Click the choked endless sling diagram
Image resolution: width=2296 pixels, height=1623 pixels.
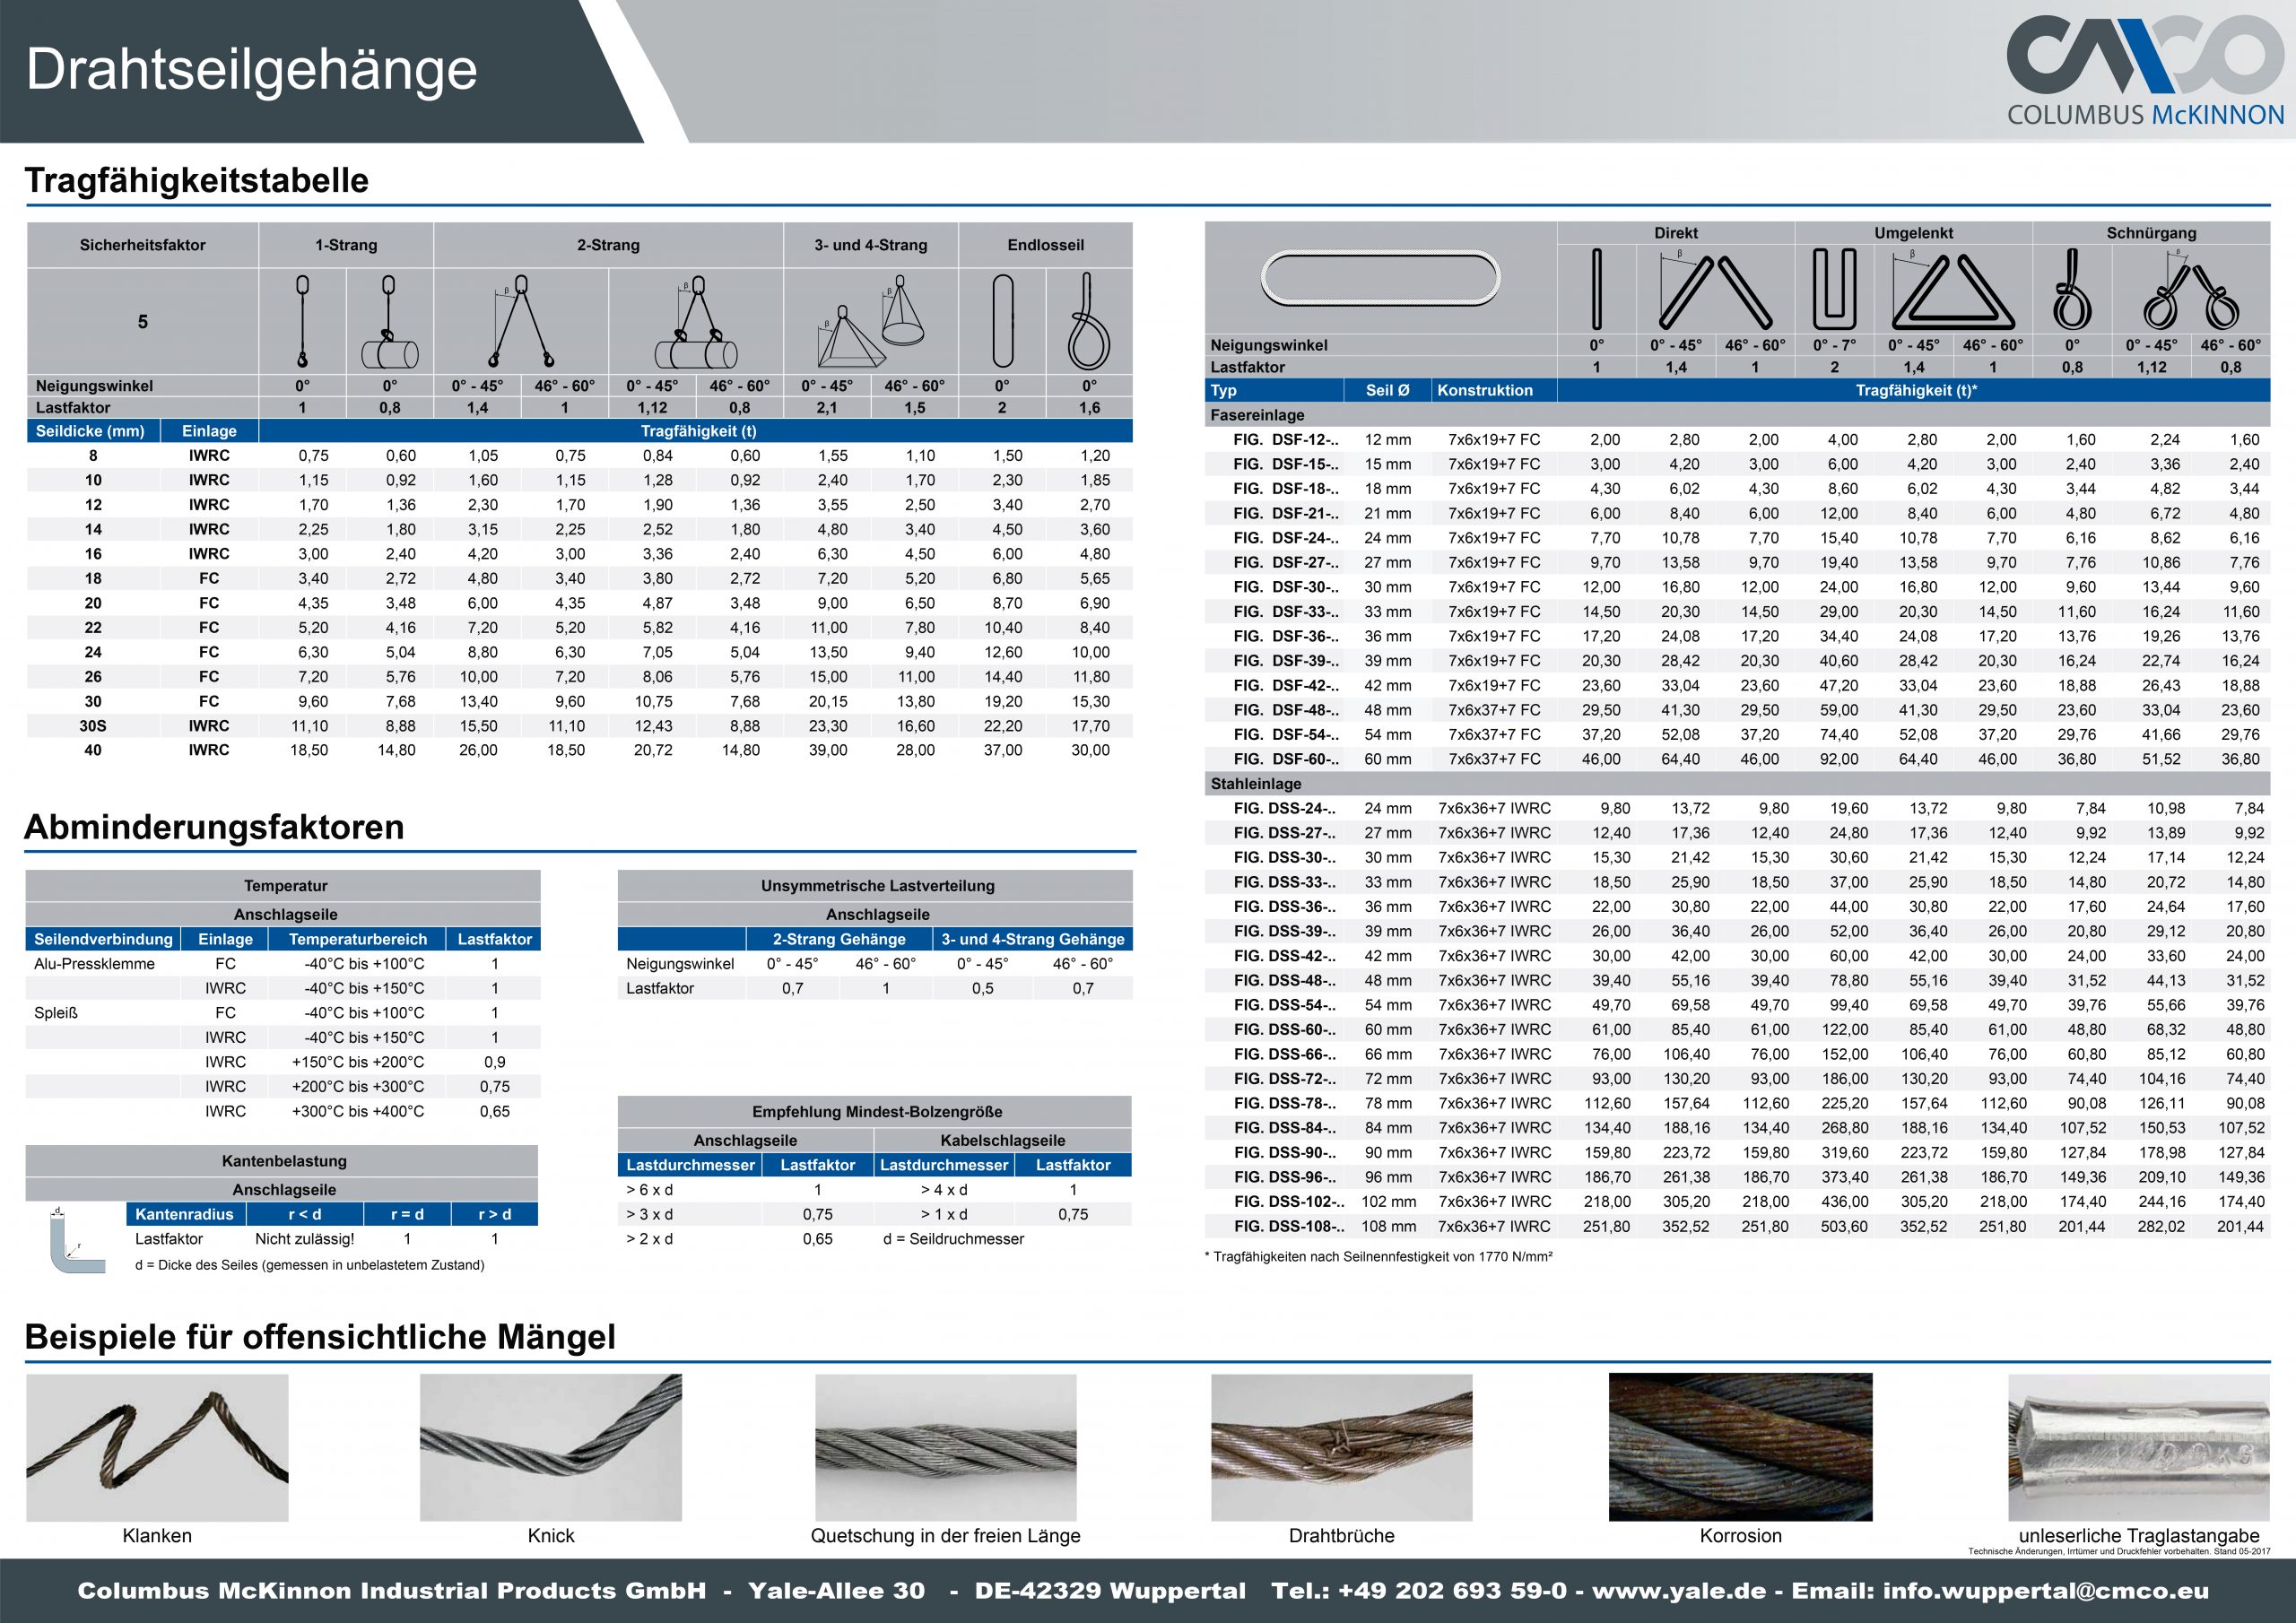[1089, 321]
